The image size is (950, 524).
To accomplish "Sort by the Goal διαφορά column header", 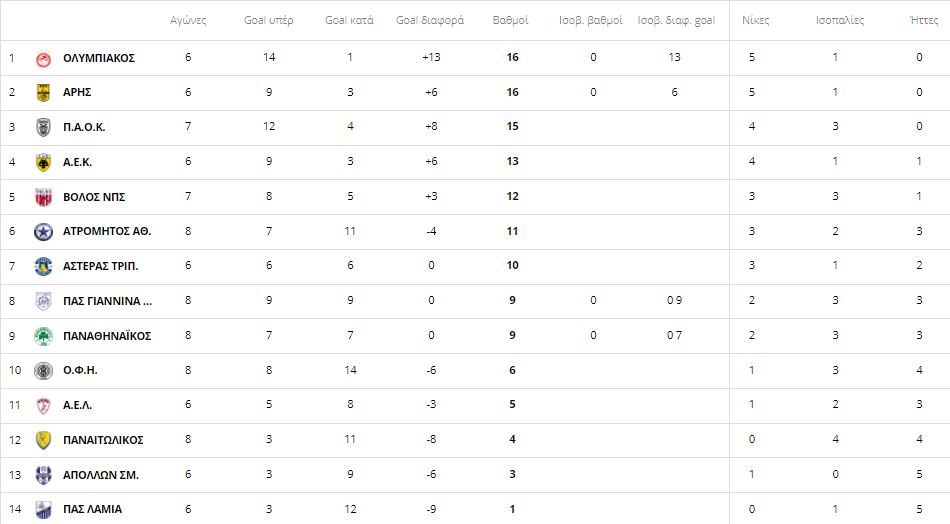I will tap(430, 20).
